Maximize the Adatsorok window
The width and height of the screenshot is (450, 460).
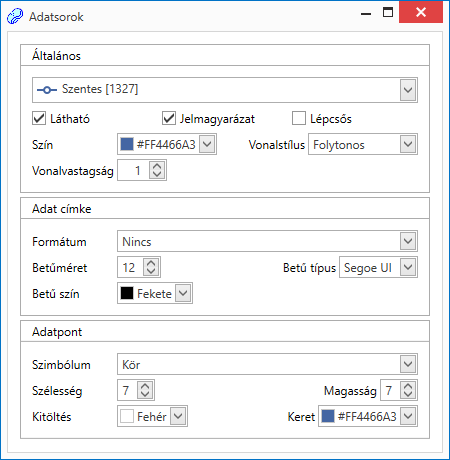(x=388, y=13)
